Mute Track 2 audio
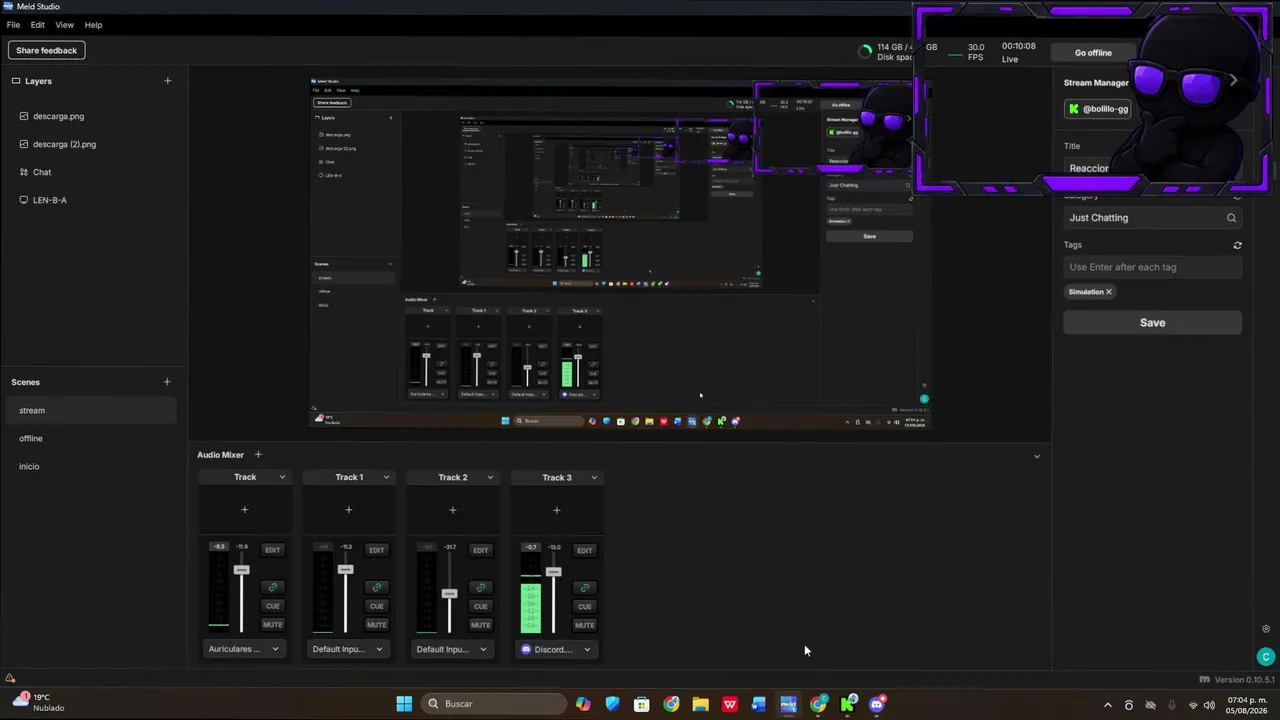 pos(480,625)
